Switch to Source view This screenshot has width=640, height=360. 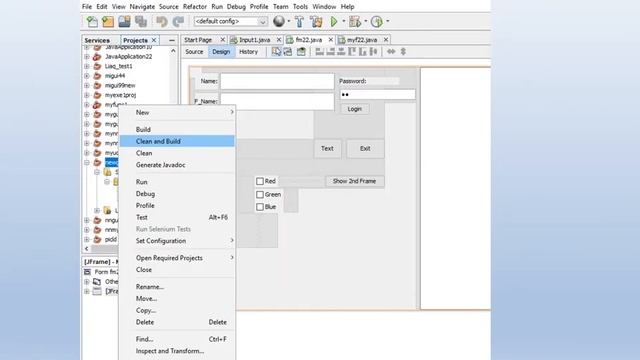(194, 51)
